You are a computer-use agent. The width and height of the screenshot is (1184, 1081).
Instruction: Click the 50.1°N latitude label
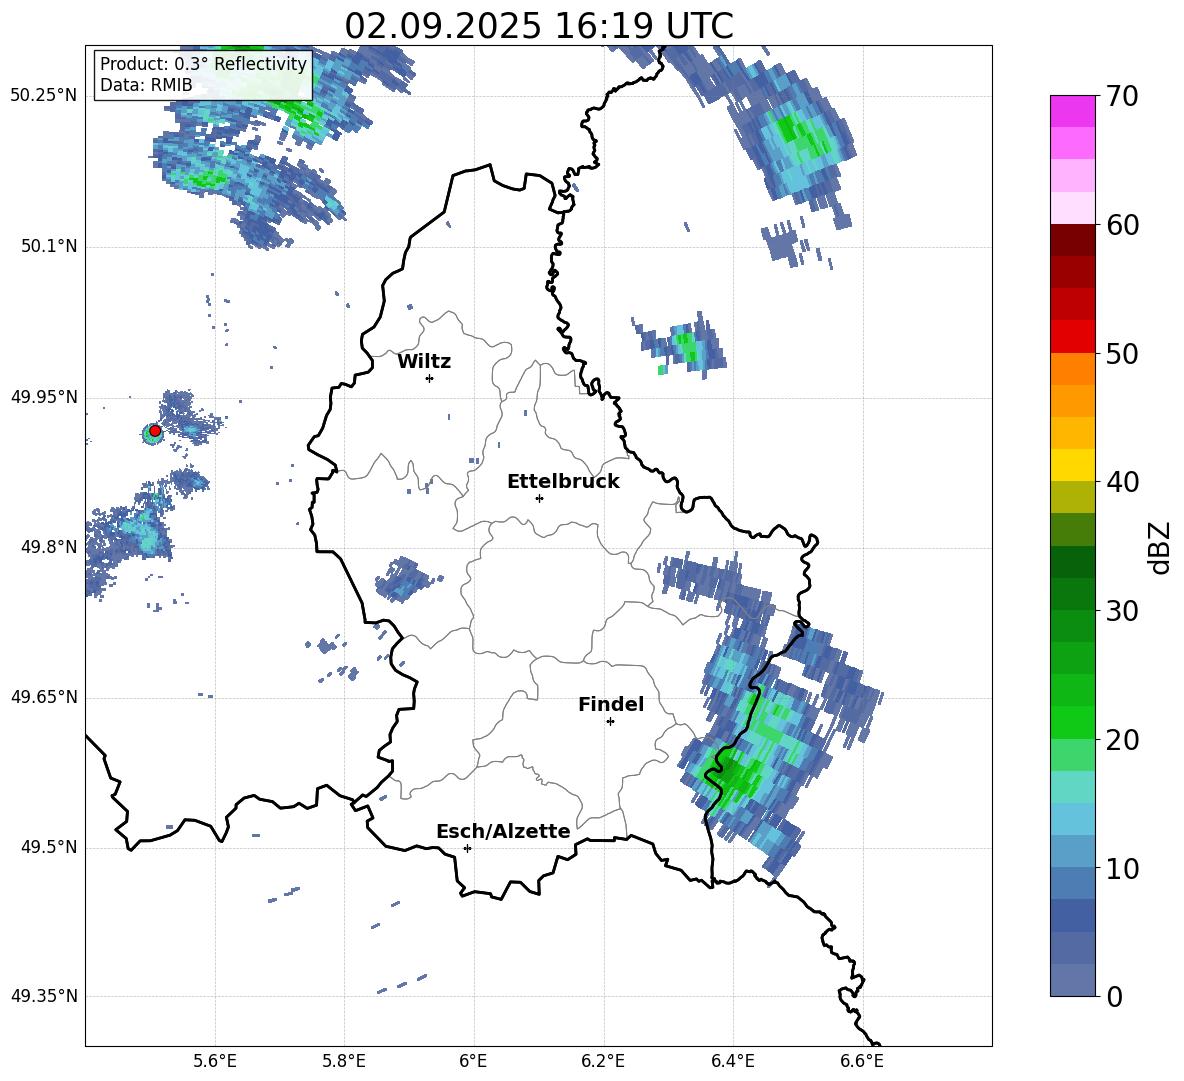[x=49, y=247]
